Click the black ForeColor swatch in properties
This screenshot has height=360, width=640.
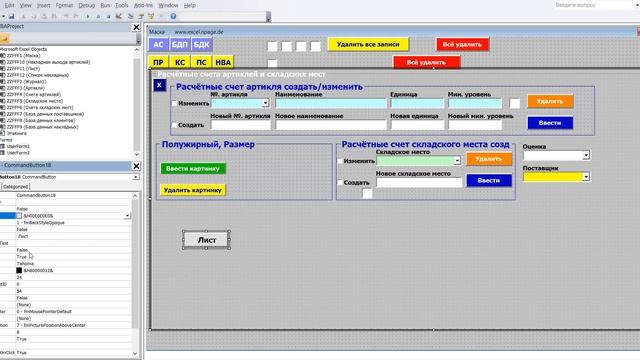[19, 270]
